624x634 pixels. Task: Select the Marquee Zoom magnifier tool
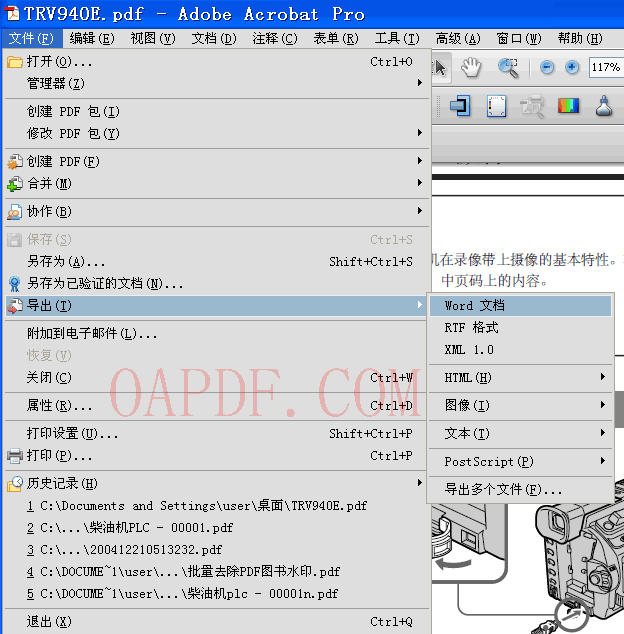pyautogui.click(x=508, y=67)
